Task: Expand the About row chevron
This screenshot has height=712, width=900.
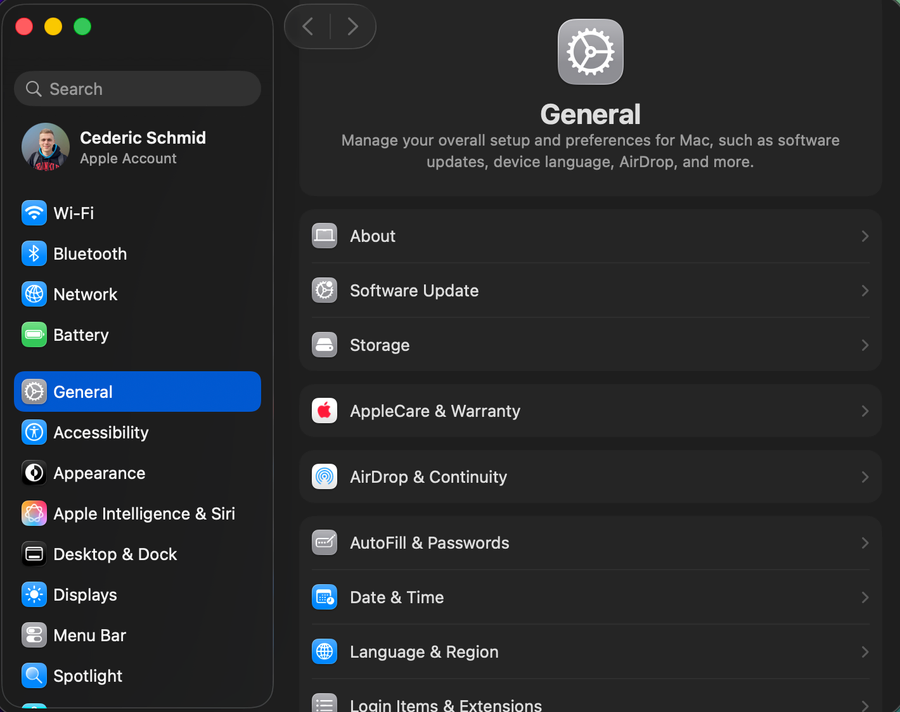Action: (864, 236)
